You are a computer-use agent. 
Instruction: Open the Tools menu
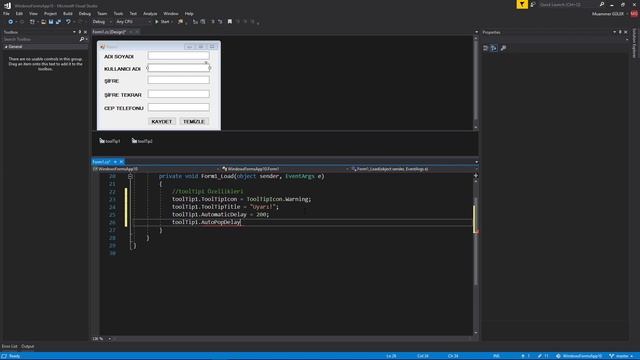(x=118, y=13)
